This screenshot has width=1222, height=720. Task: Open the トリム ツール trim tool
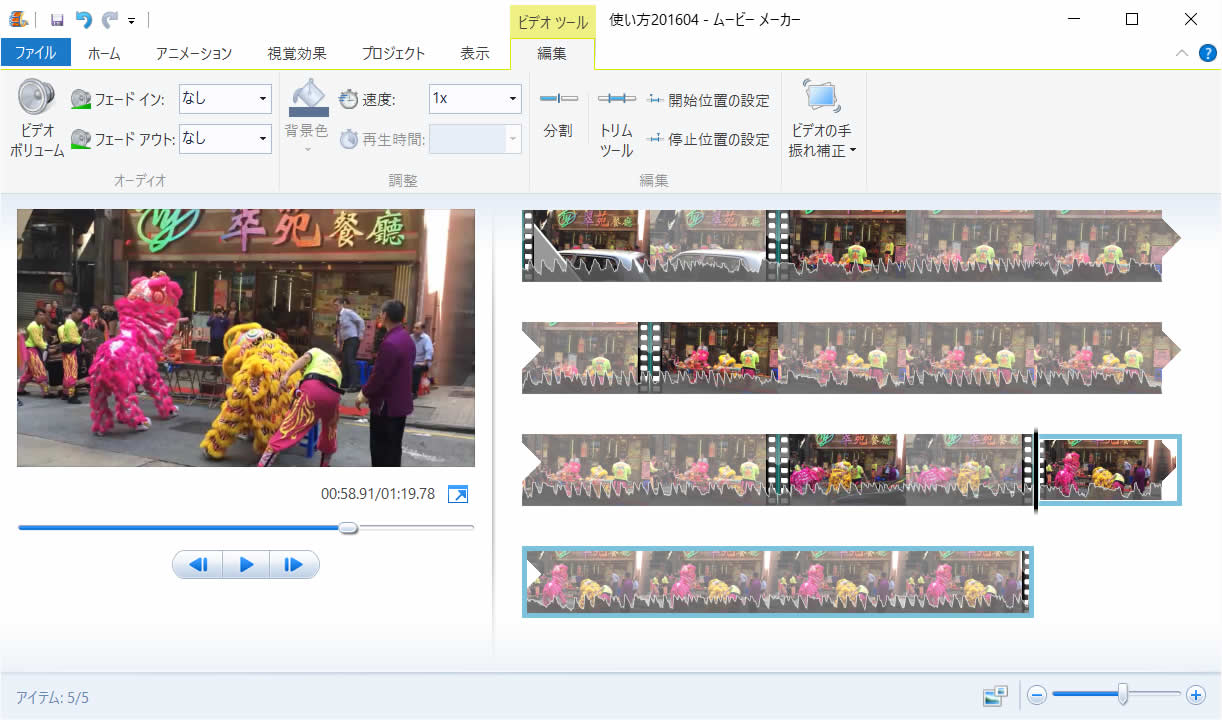[616, 99]
